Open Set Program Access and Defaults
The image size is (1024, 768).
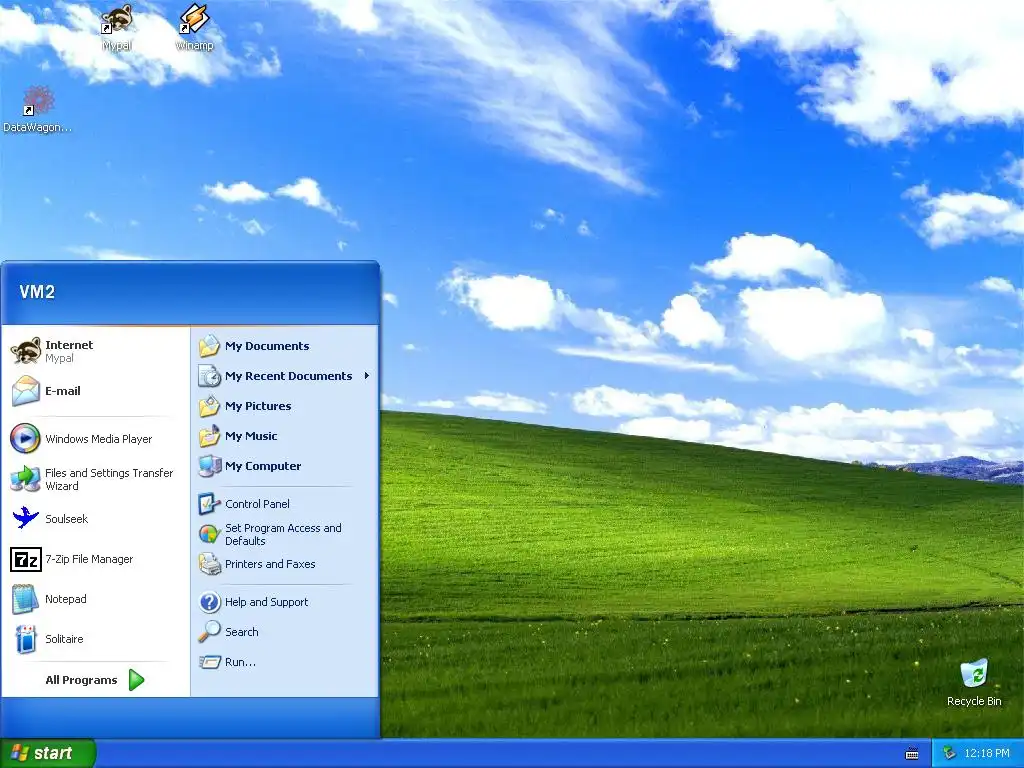click(284, 534)
